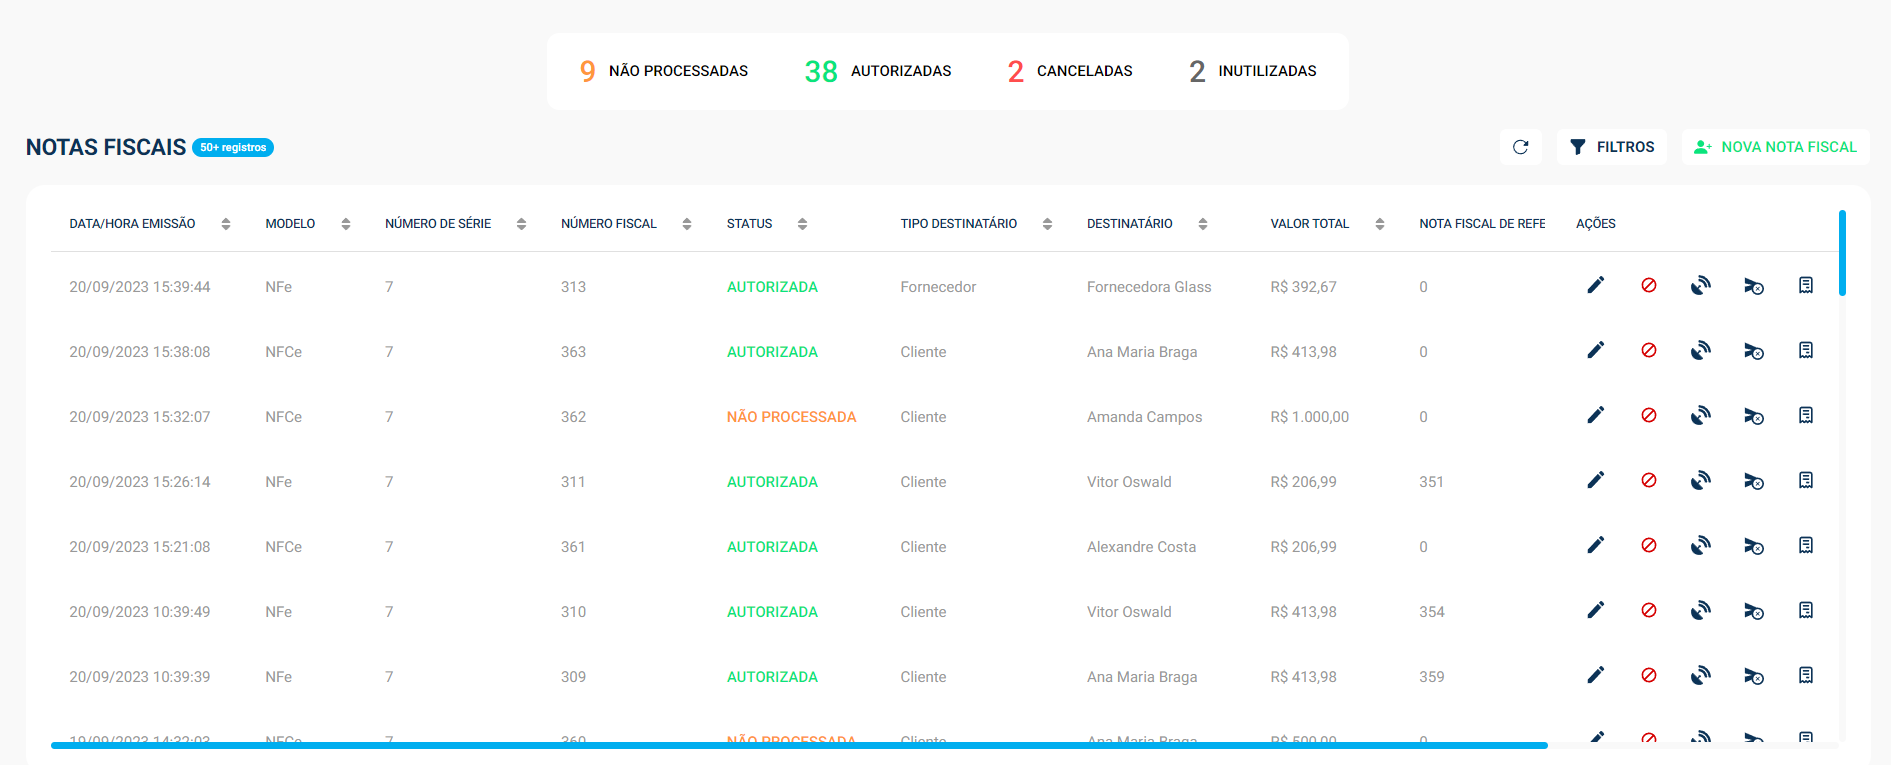This screenshot has width=1891, height=765.
Task: Open document icon for invoice number 310
Action: [x=1805, y=611]
